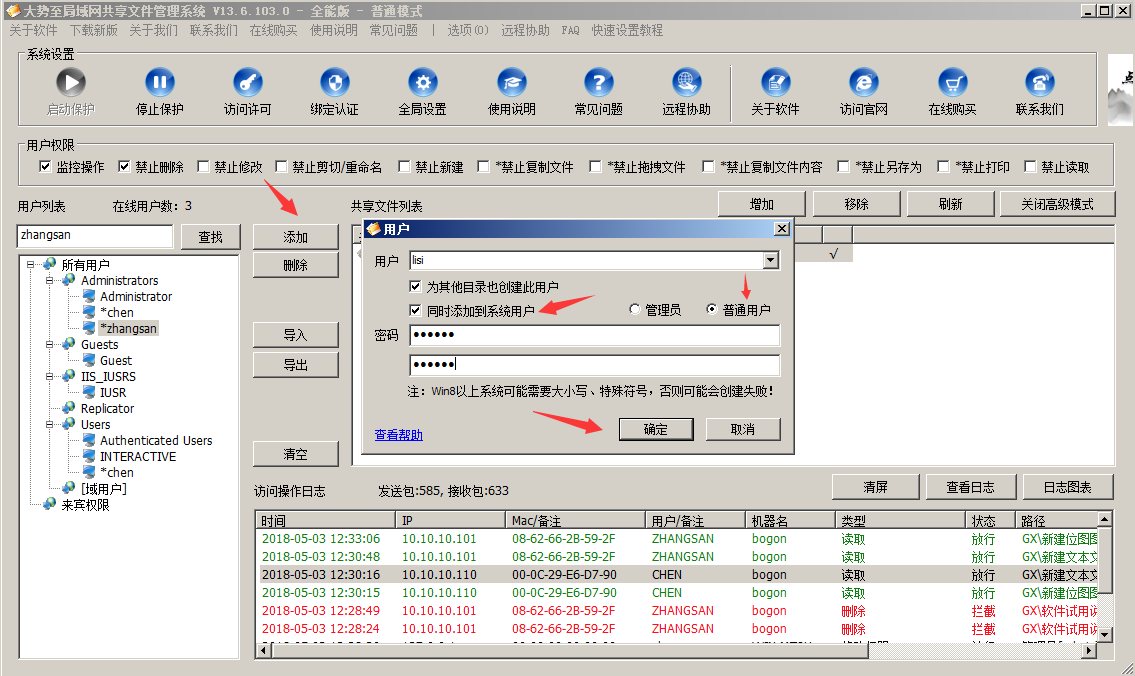
Task: Click 确定 button in user dialog
Action: tap(655, 429)
